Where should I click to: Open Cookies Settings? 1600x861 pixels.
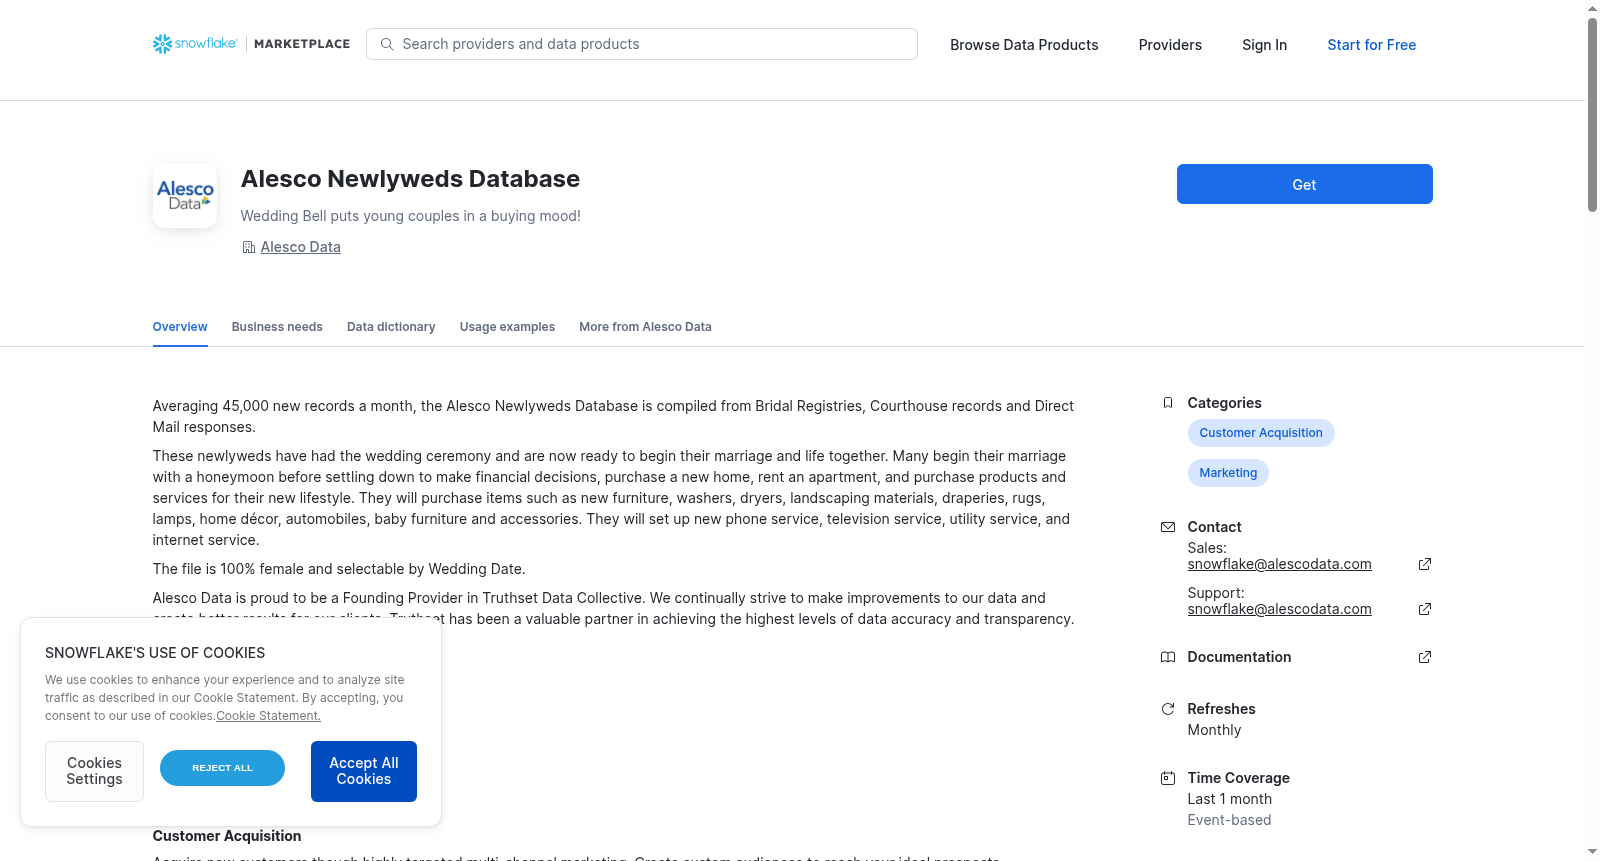tap(94, 771)
